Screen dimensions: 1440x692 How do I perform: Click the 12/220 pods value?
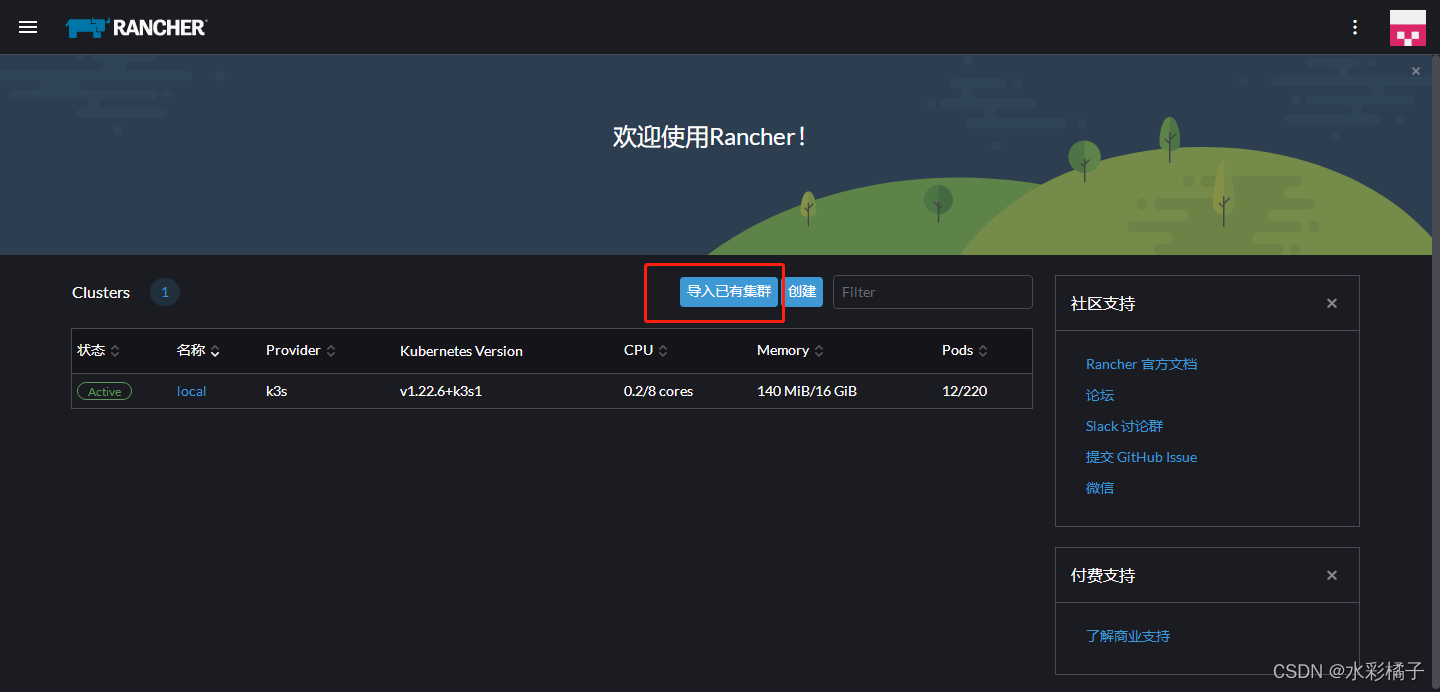964,391
